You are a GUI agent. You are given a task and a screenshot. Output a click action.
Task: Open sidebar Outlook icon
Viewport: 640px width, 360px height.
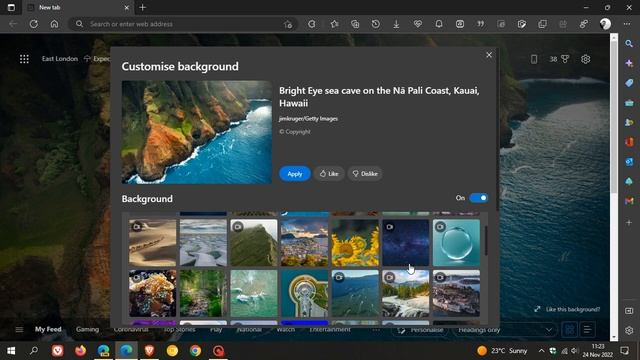pyautogui.click(x=629, y=162)
